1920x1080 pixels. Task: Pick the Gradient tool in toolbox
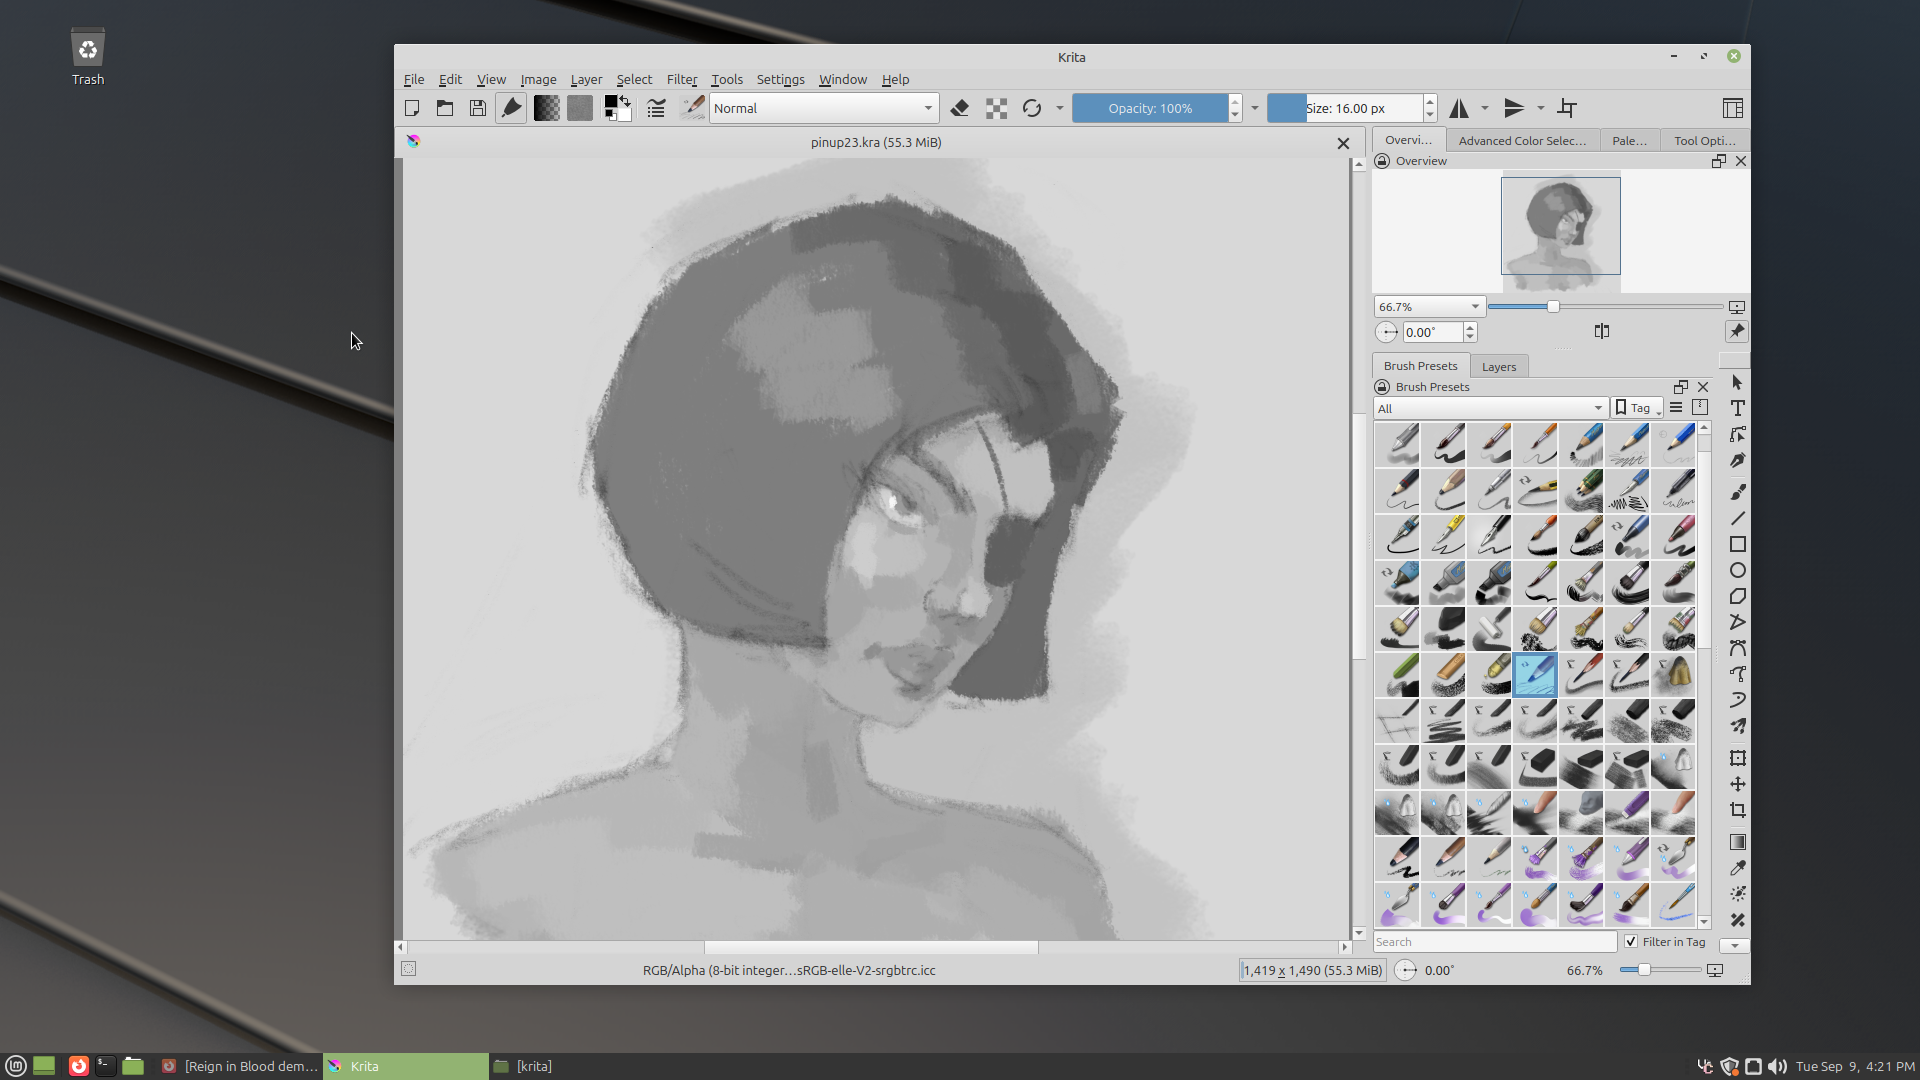click(x=1738, y=842)
